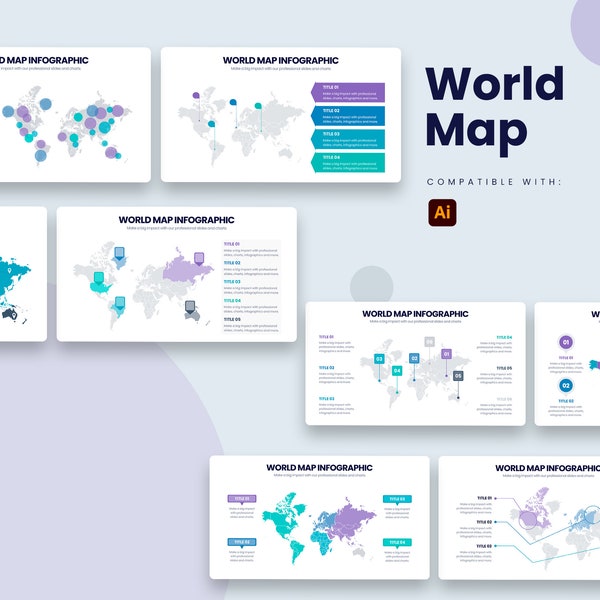This screenshot has width=600, height=600.
Task: Select gray Australia on continents slide
Action: (359, 552)
